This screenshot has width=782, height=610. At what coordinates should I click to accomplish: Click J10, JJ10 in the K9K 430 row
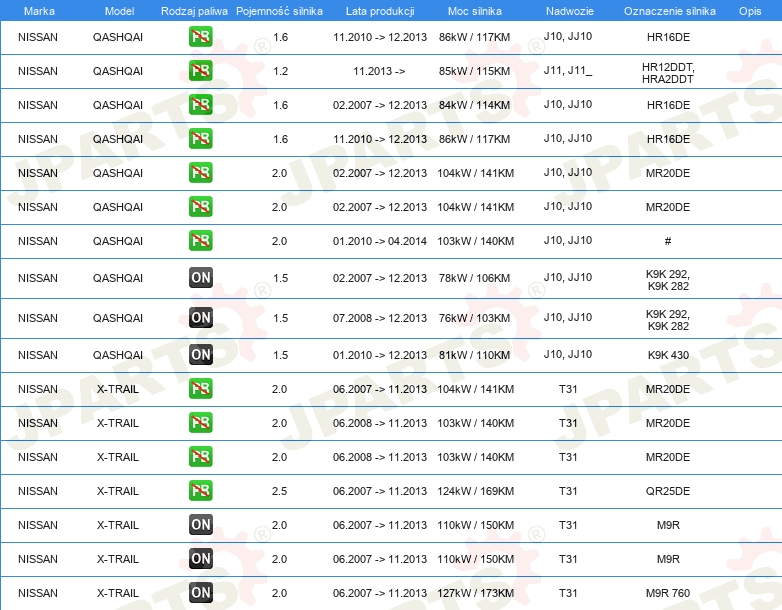pyautogui.click(x=568, y=355)
